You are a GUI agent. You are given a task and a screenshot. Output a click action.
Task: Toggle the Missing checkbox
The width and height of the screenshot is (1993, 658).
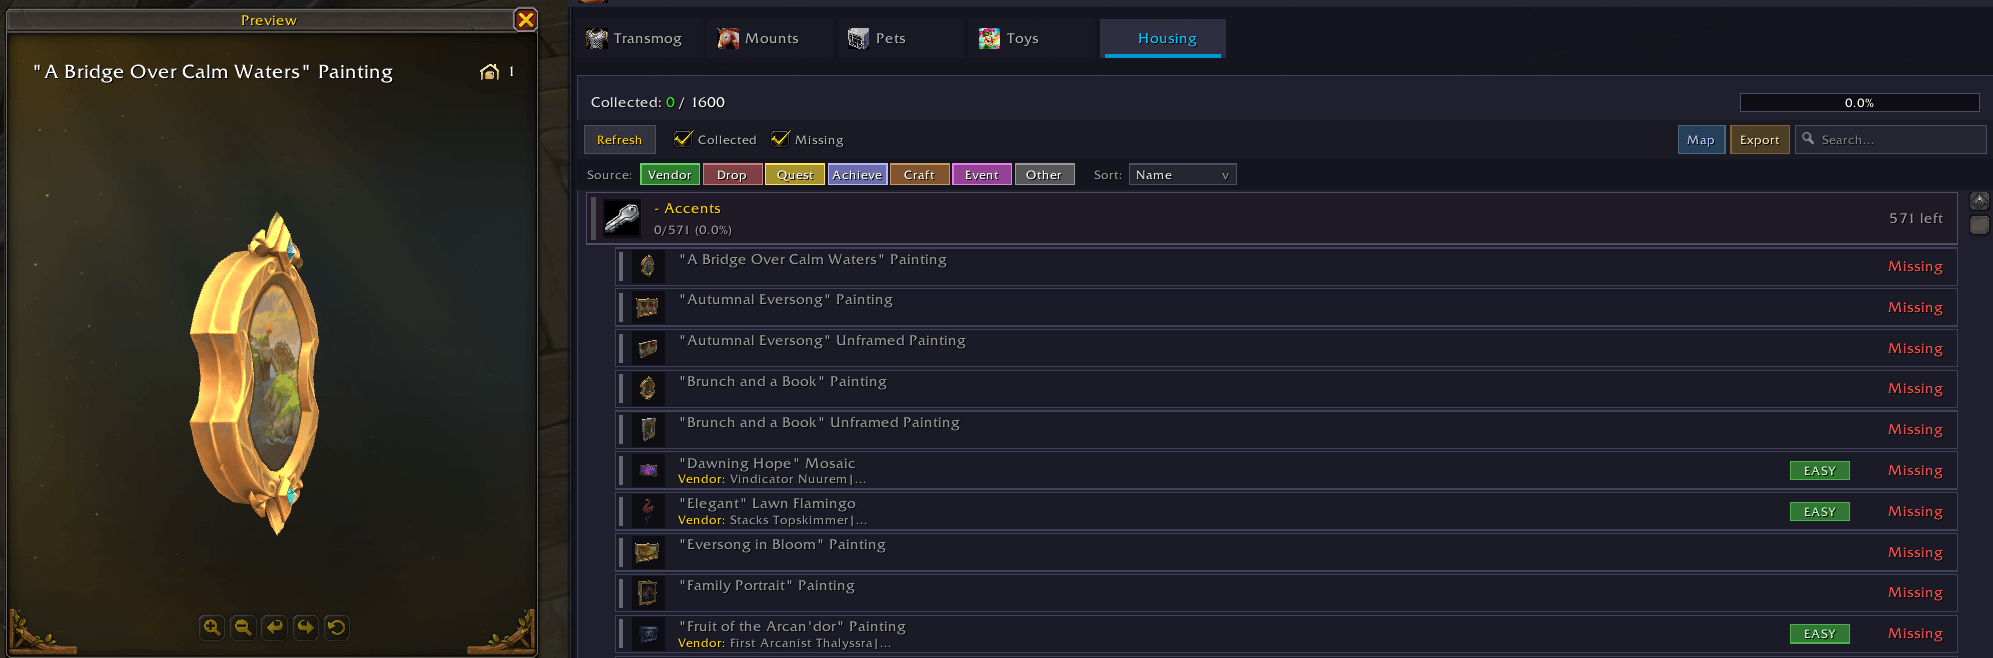pos(780,139)
